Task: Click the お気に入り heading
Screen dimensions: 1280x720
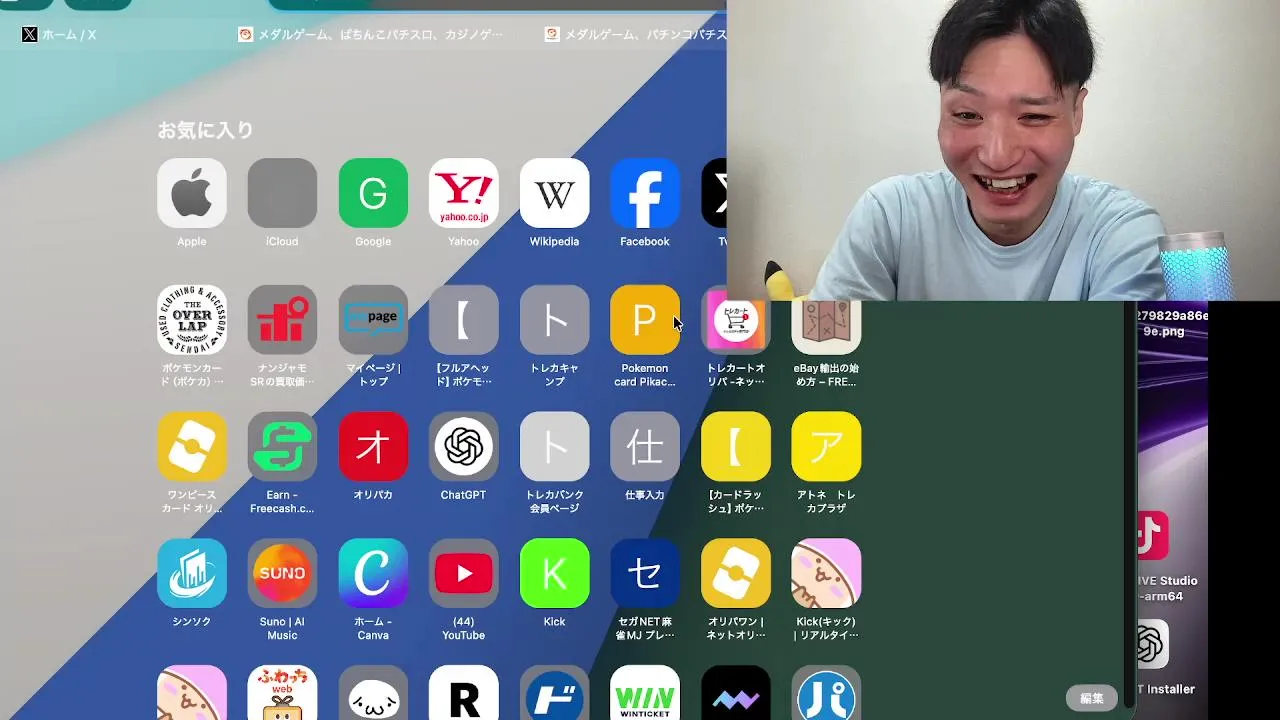Action: (205, 130)
